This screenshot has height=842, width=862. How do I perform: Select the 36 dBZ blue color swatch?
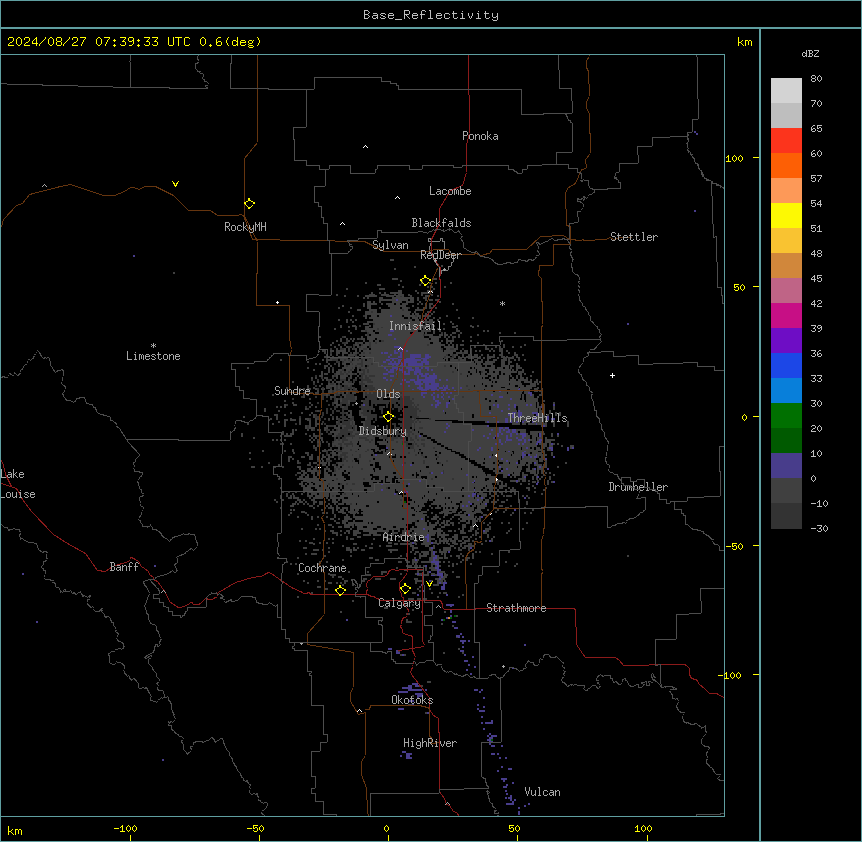tap(786, 365)
